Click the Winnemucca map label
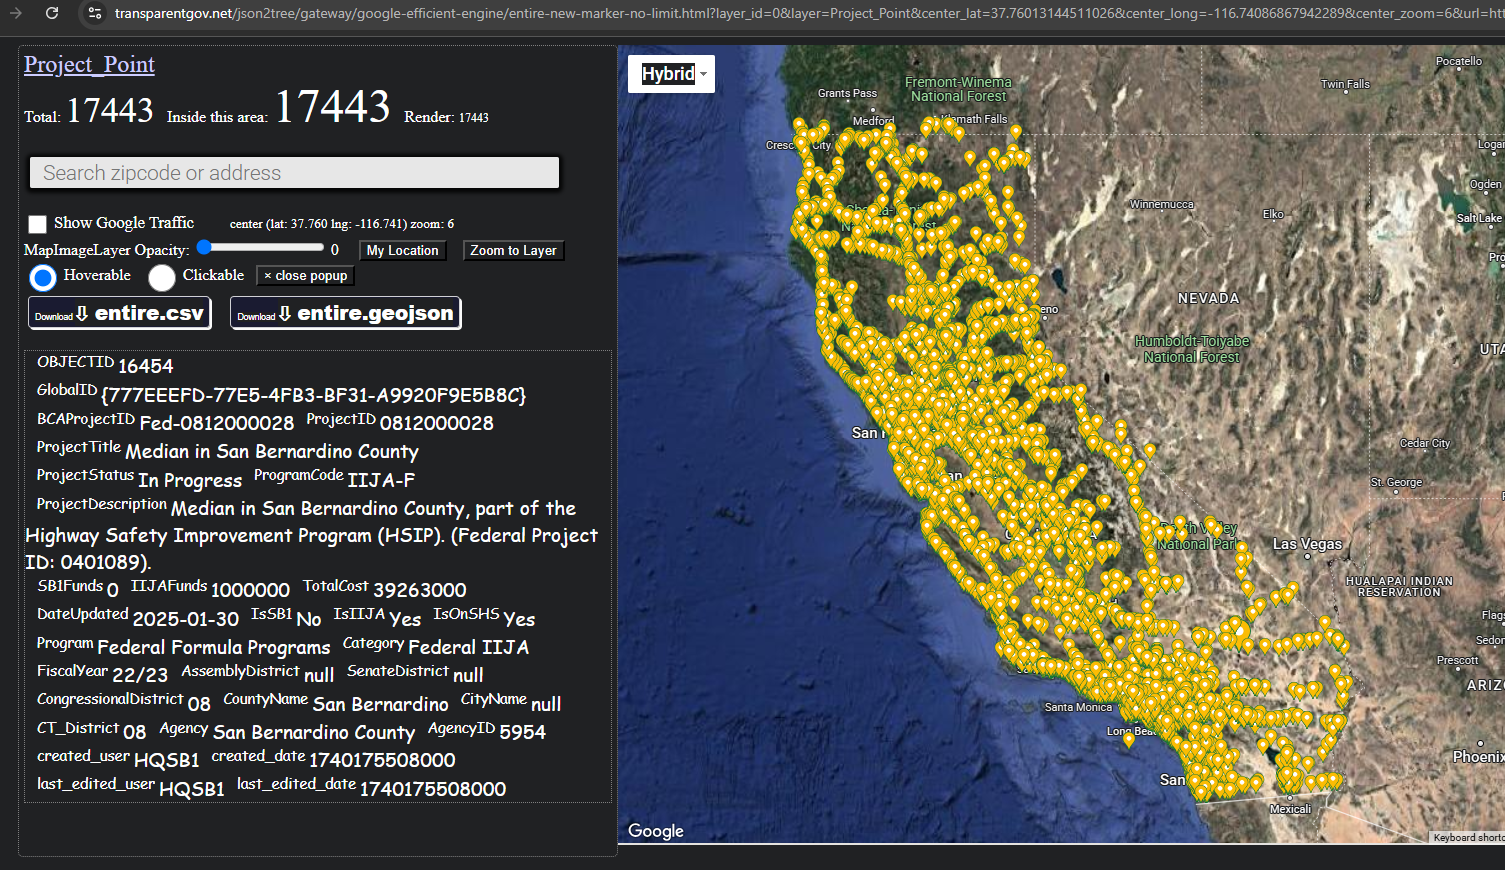The height and width of the screenshot is (870, 1505). click(1161, 204)
